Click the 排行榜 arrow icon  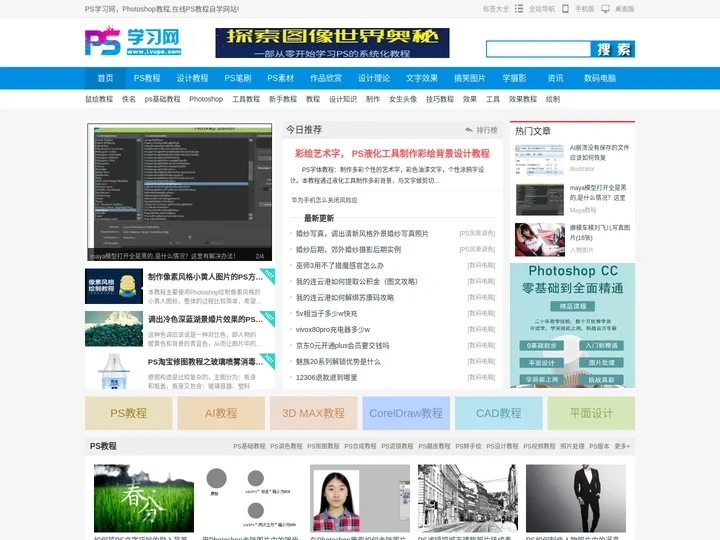point(468,130)
